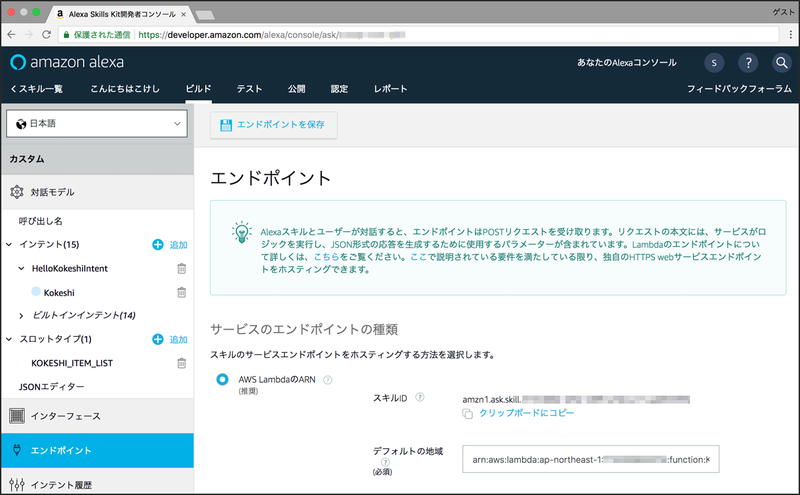
Task: Open the help question mark icon
Action: coord(748,63)
